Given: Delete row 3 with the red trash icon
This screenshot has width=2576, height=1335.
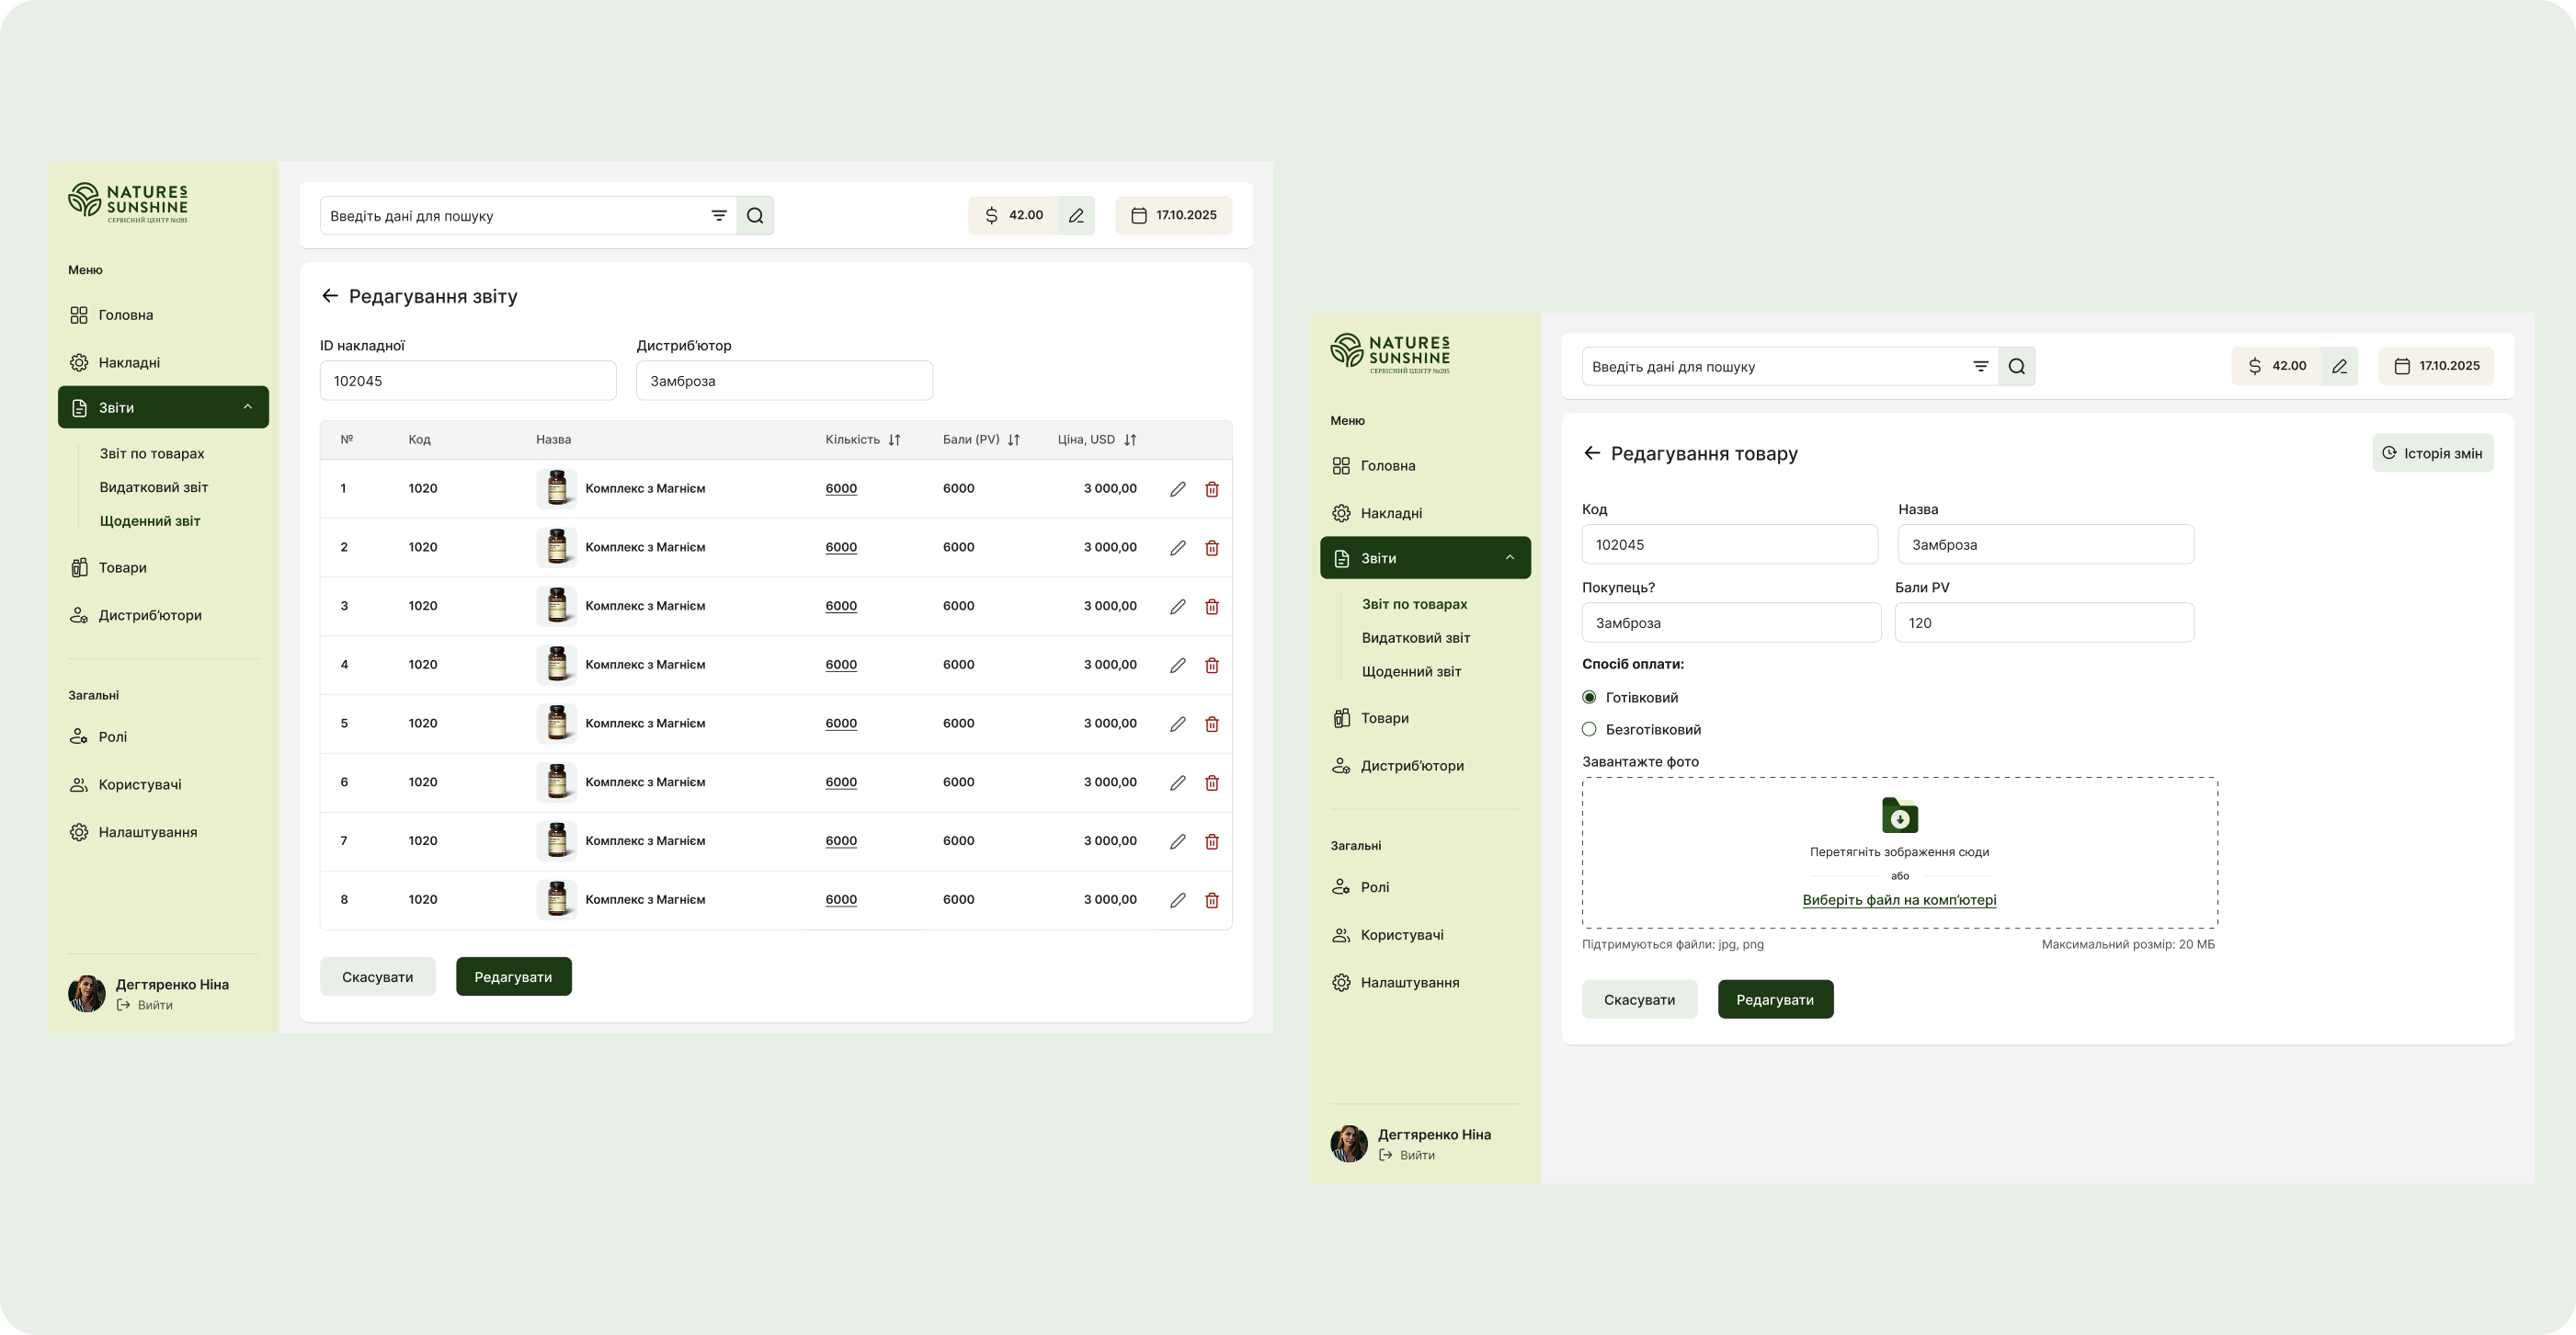Looking at the screenshot, I should click(1211, 606).
